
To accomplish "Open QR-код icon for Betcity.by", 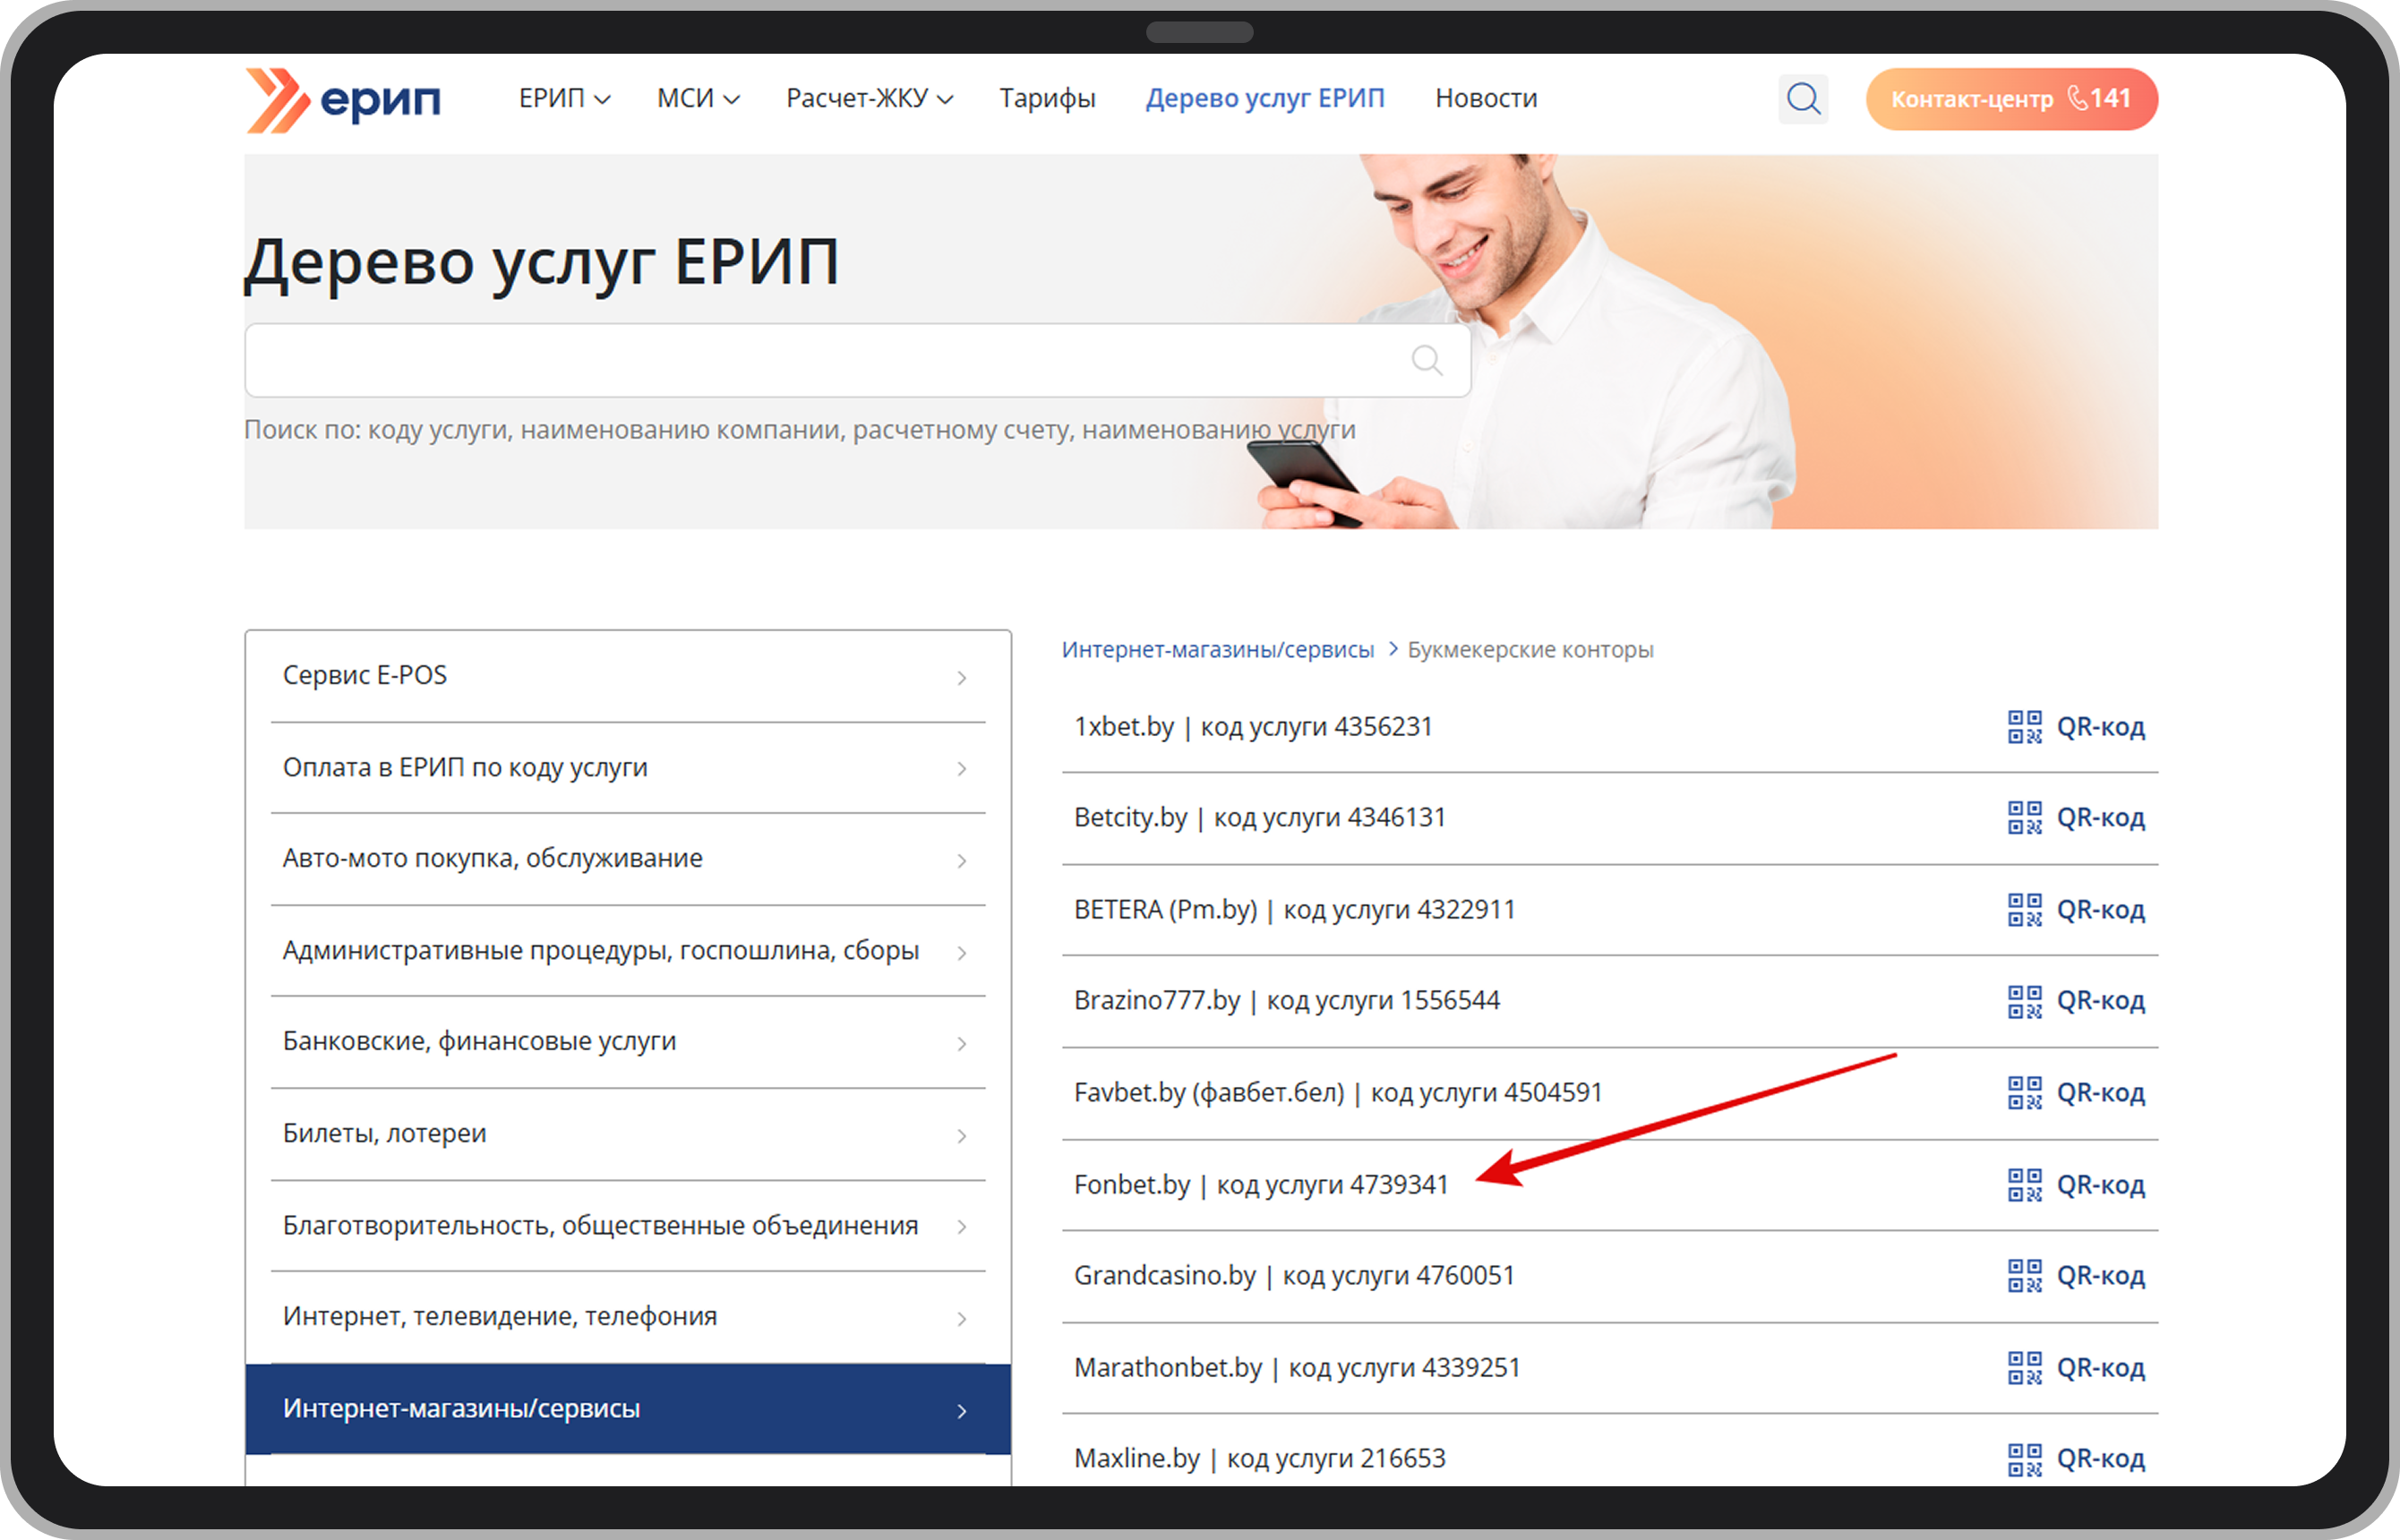I will 2024,818.
